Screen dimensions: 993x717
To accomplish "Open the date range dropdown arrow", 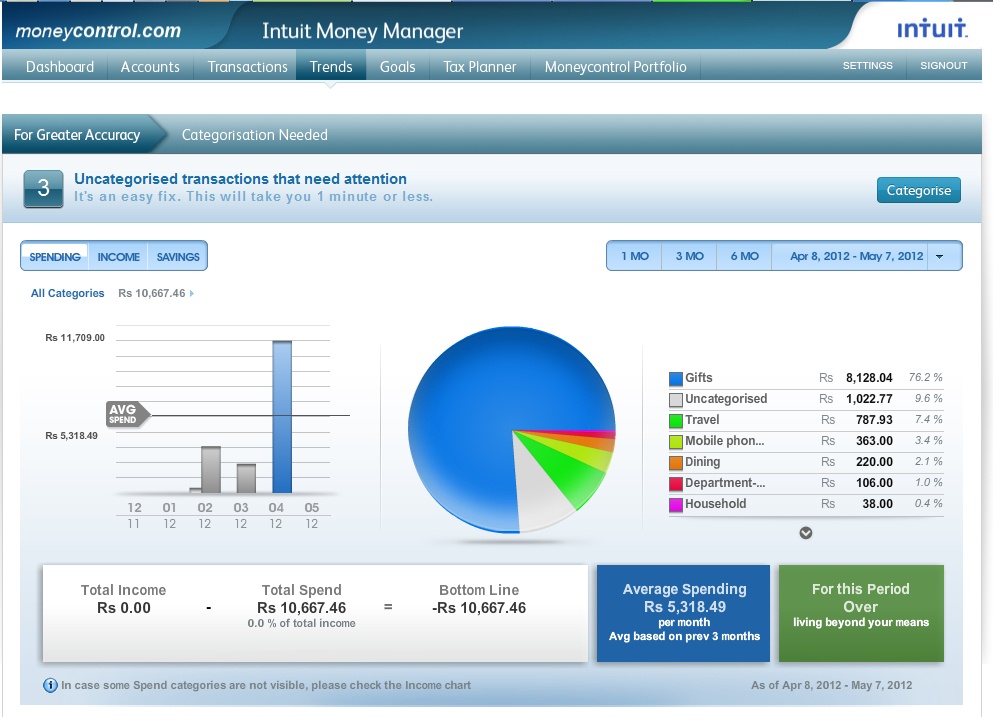I will pyautogui.click(x=940, y=257).
